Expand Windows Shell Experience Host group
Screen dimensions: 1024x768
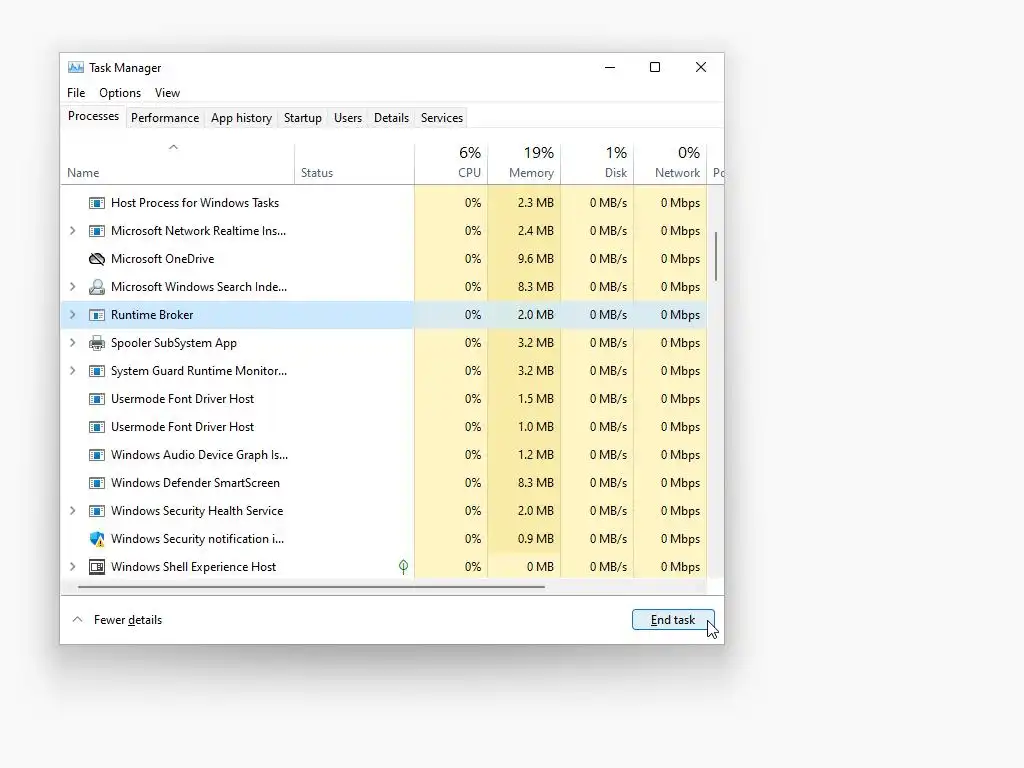72,567
